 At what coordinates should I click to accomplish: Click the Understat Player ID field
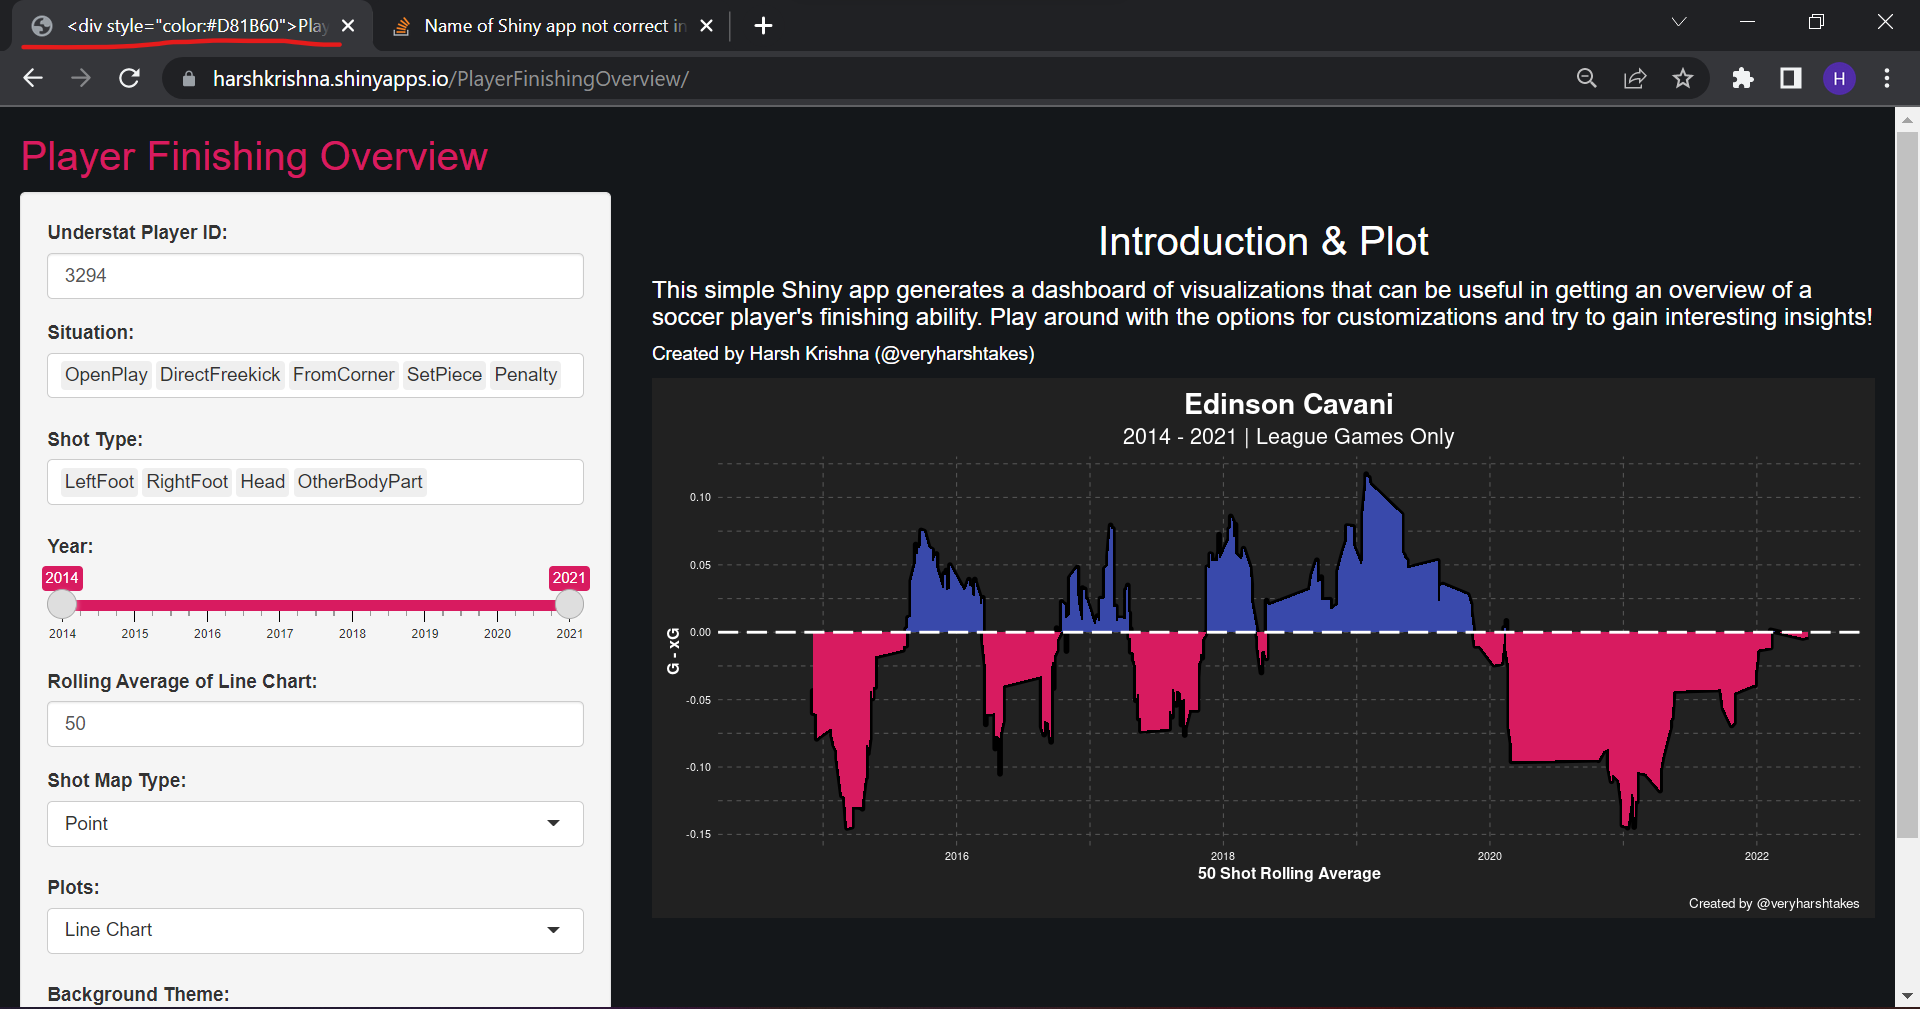click(x=315, y=276)
